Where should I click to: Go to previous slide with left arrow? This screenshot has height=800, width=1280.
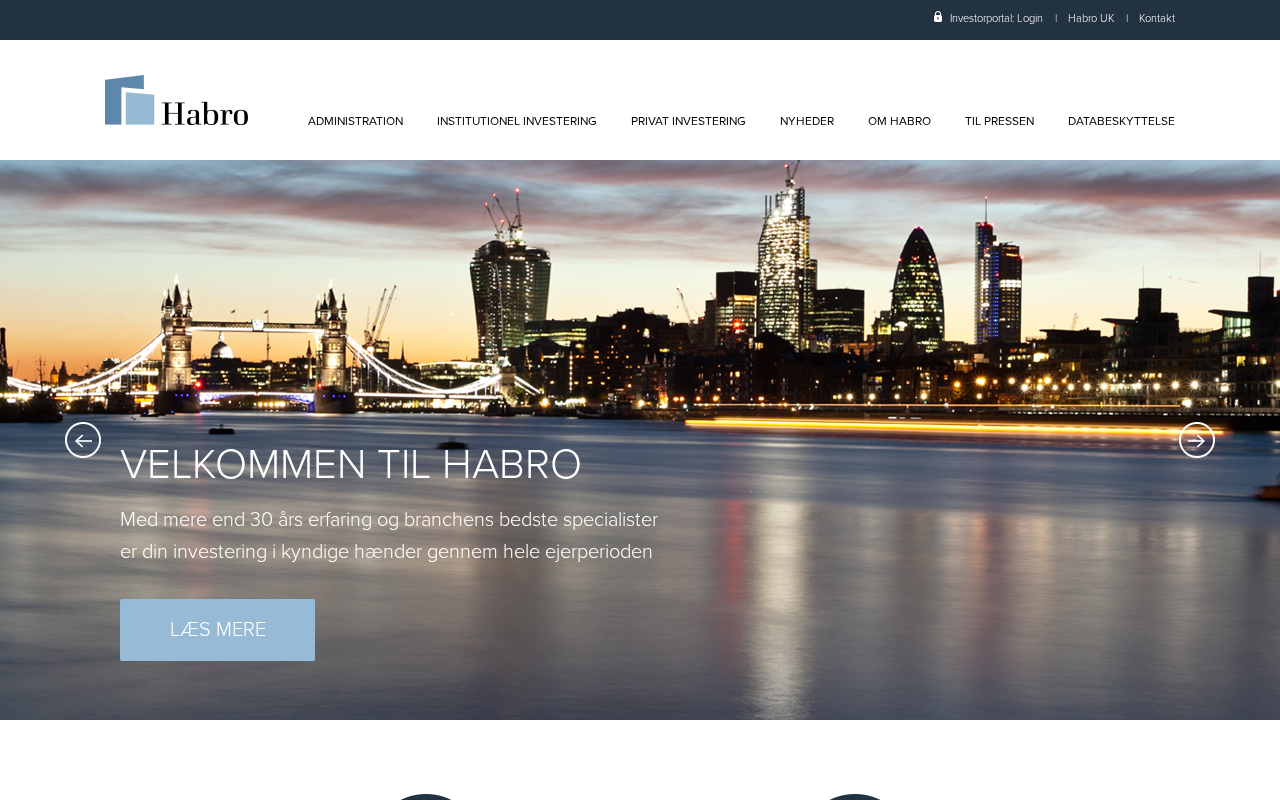pyautogui.click(x=83, y=440)
